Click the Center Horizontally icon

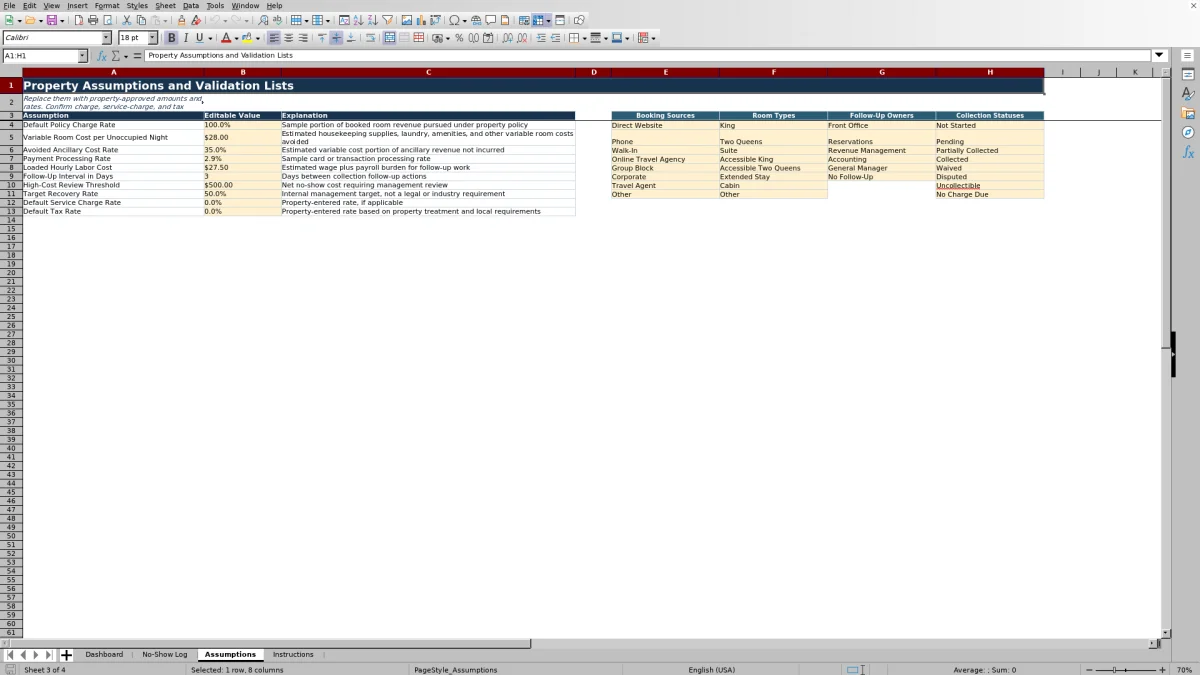click(x=288, y=38)
